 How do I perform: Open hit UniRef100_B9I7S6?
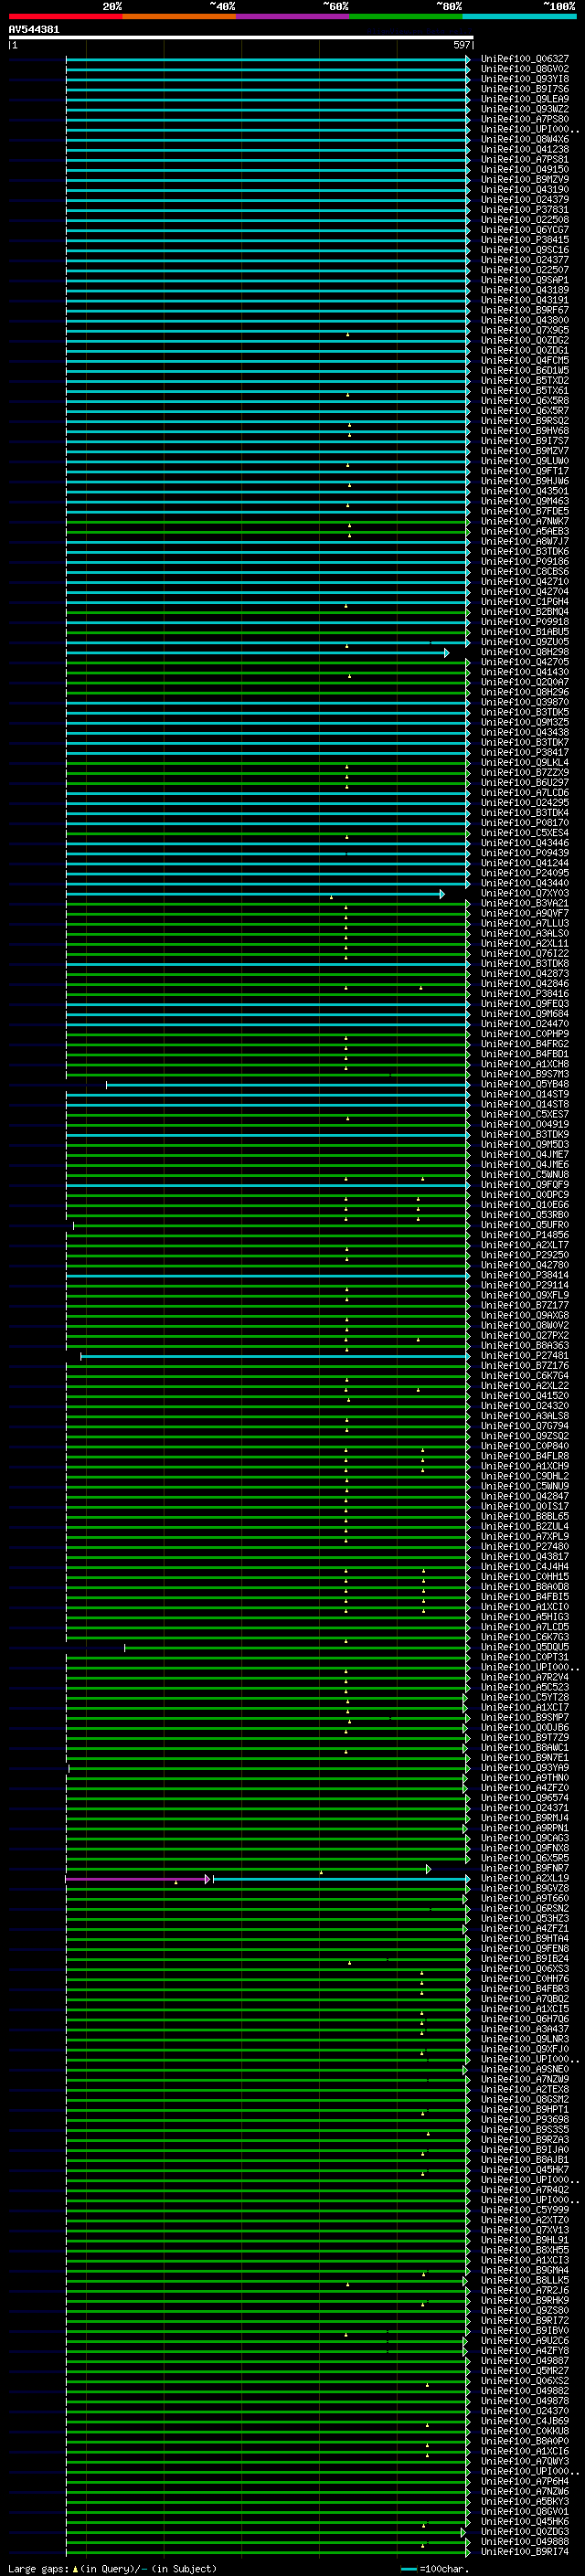click(525, 90)
